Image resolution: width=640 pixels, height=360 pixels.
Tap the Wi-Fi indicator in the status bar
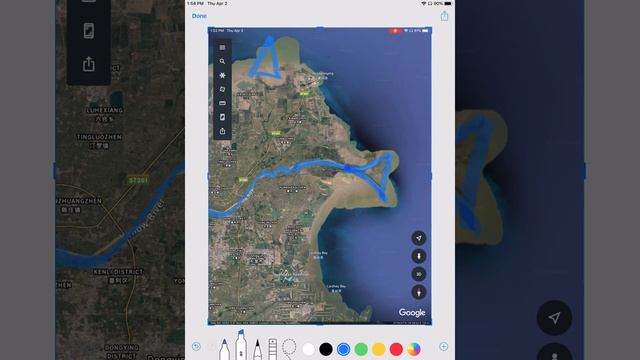[x=424, y=3]
